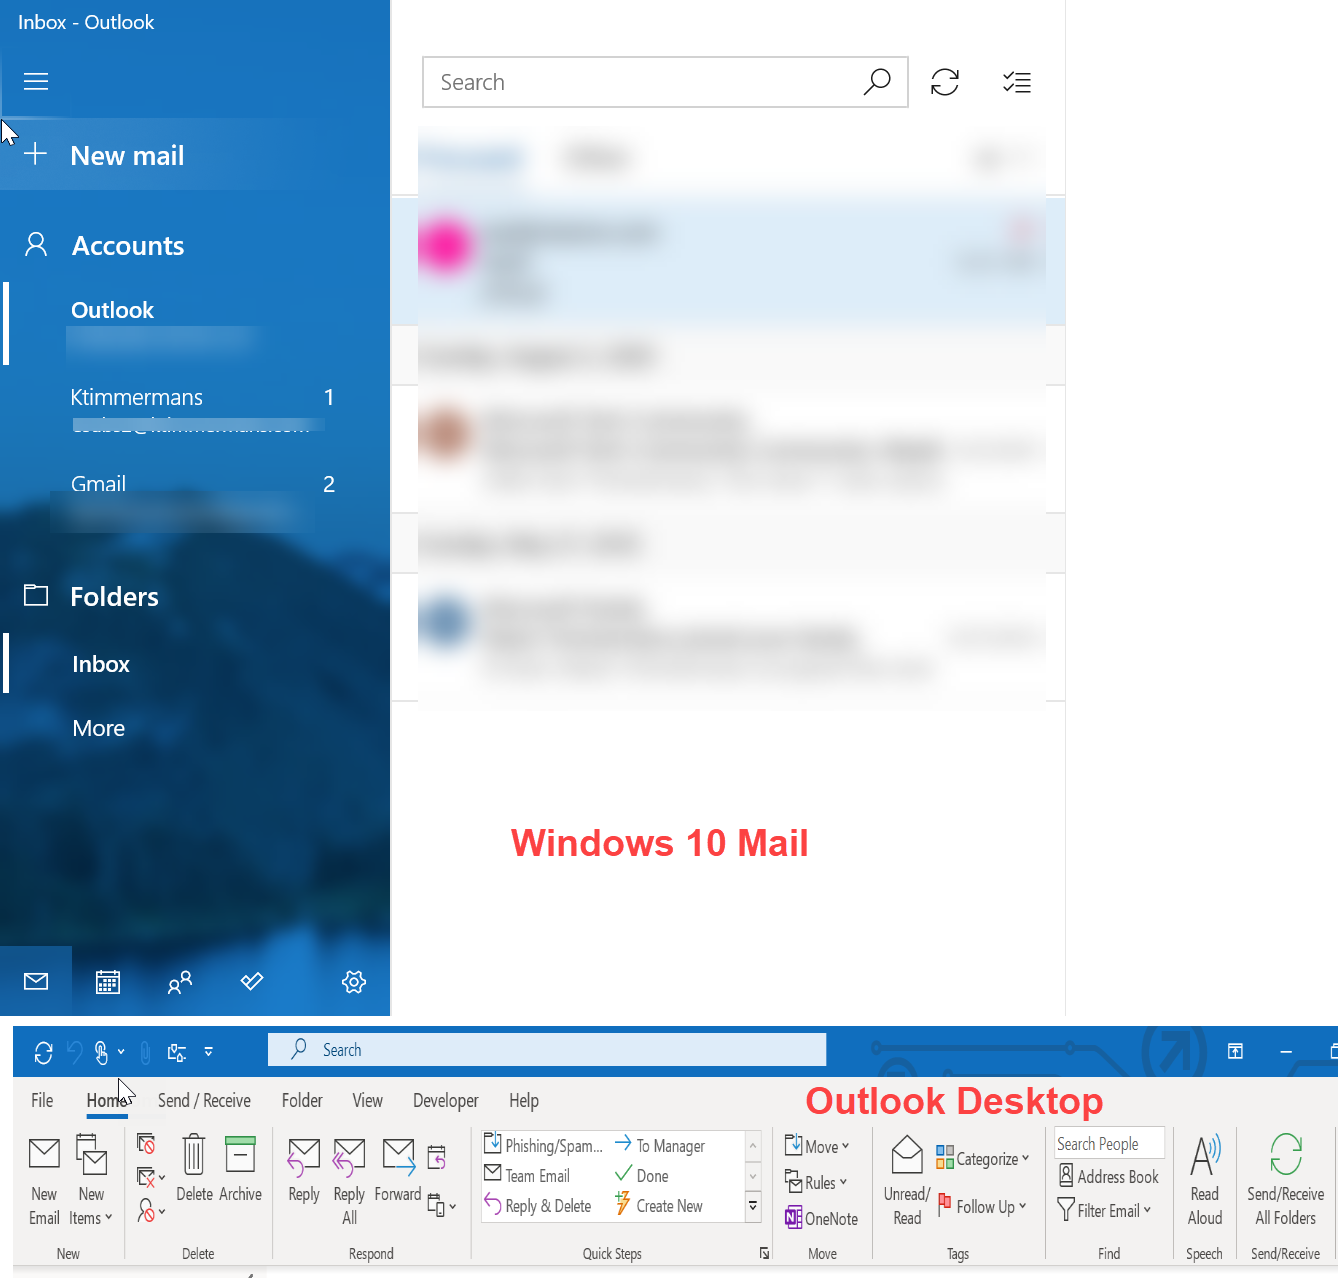Click the Search People field

[x=1110, y=1143]
